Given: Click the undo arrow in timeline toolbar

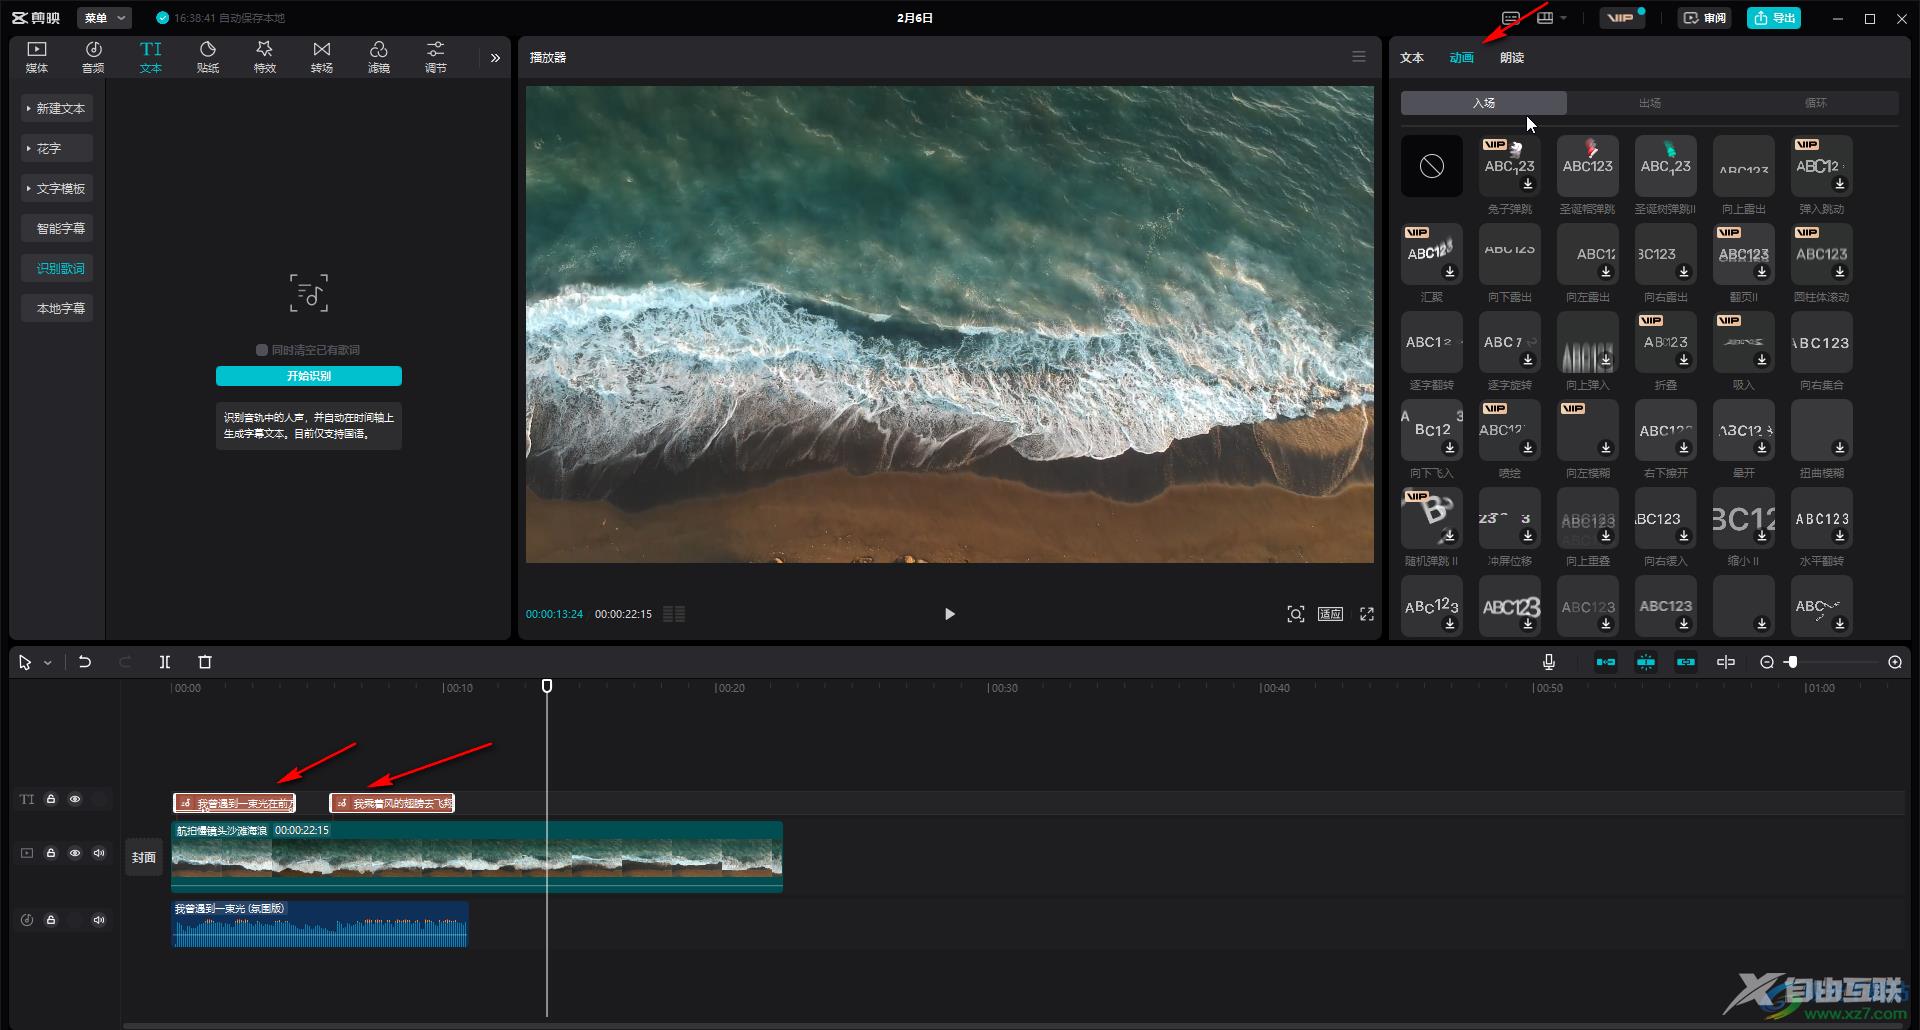Looking at the screenshot, I should [85, 662].
